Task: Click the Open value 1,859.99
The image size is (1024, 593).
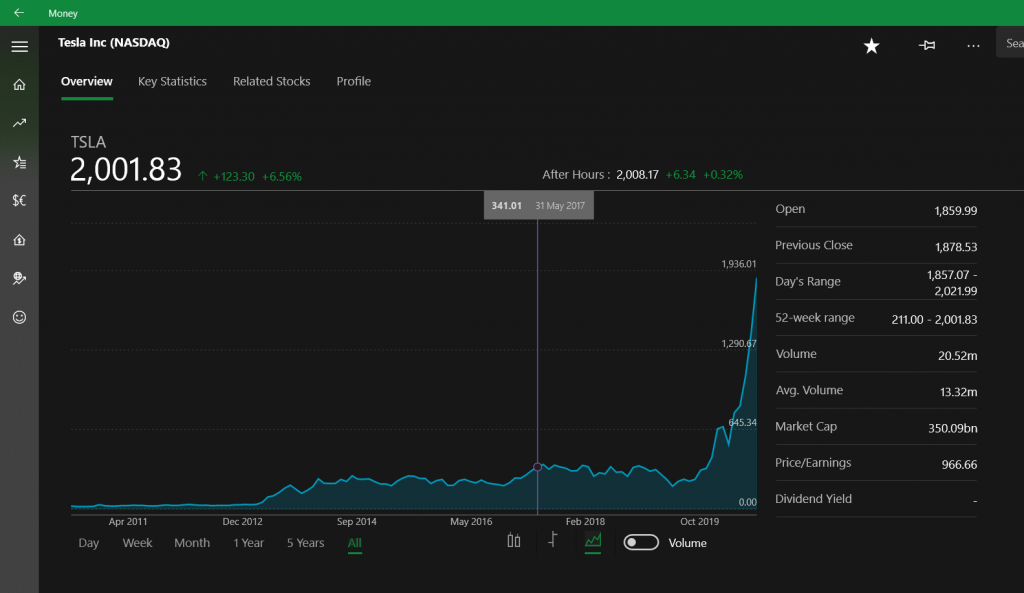Action: (x=955, y=211)
